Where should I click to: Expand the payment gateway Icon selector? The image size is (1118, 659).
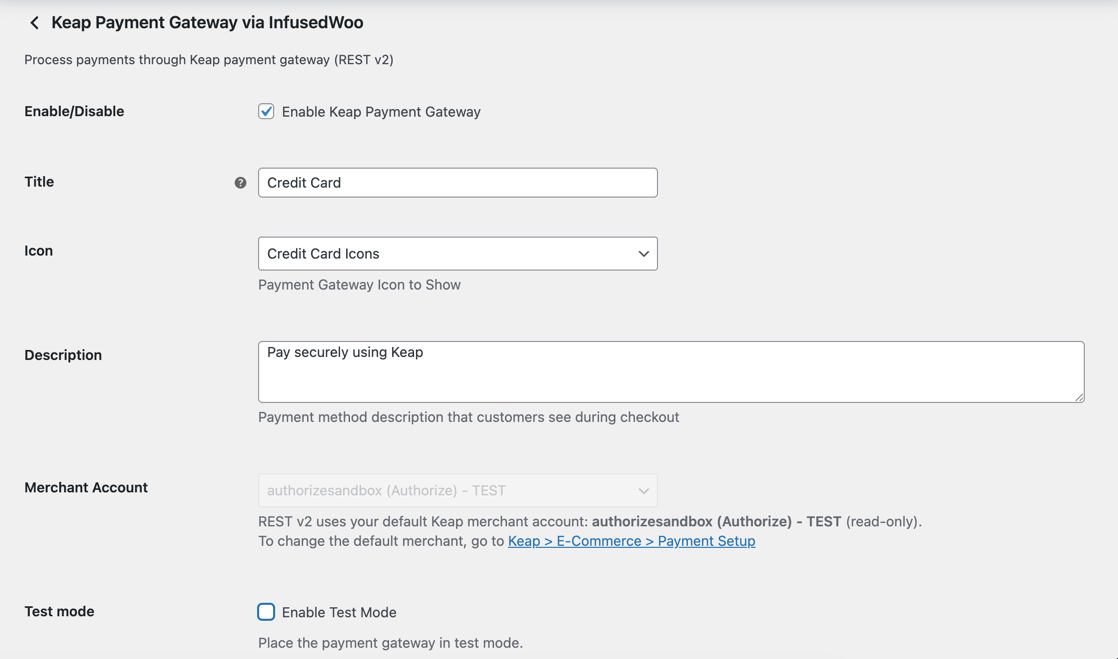[457, 253]
